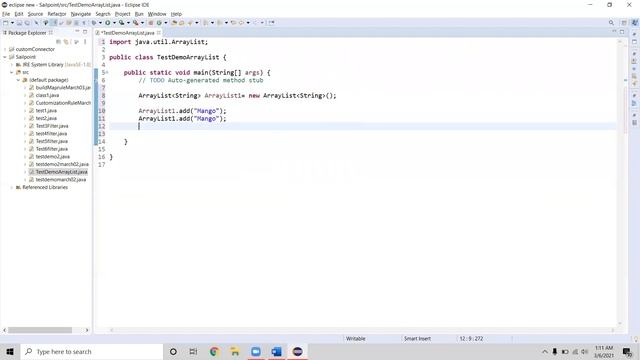Select TestDemoArrayList.java in Package Explorer
The height and width of the screenshot is (360, 640).
[x=62, y=172]
